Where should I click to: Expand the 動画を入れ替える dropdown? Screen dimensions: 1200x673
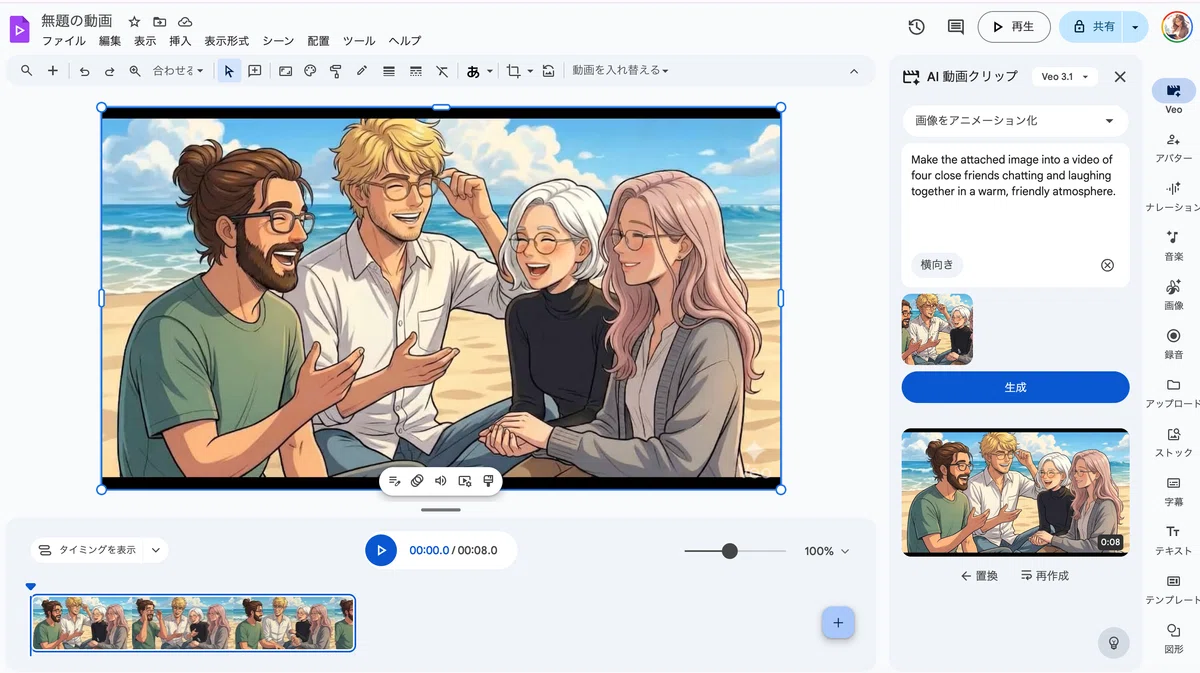(x=620, y=71)
